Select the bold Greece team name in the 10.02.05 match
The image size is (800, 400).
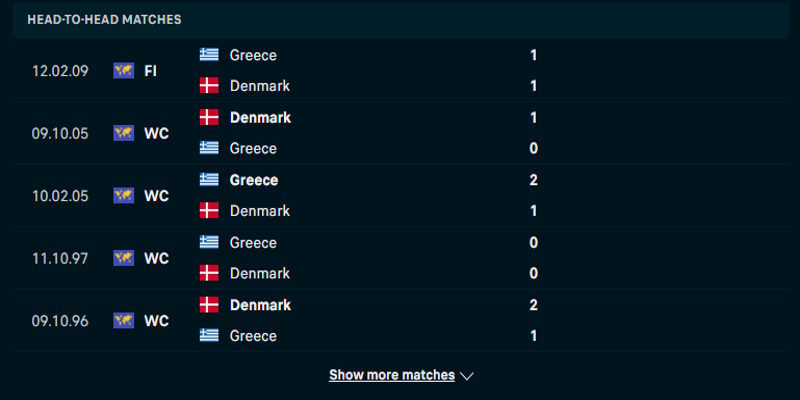(x=254, y=180)
